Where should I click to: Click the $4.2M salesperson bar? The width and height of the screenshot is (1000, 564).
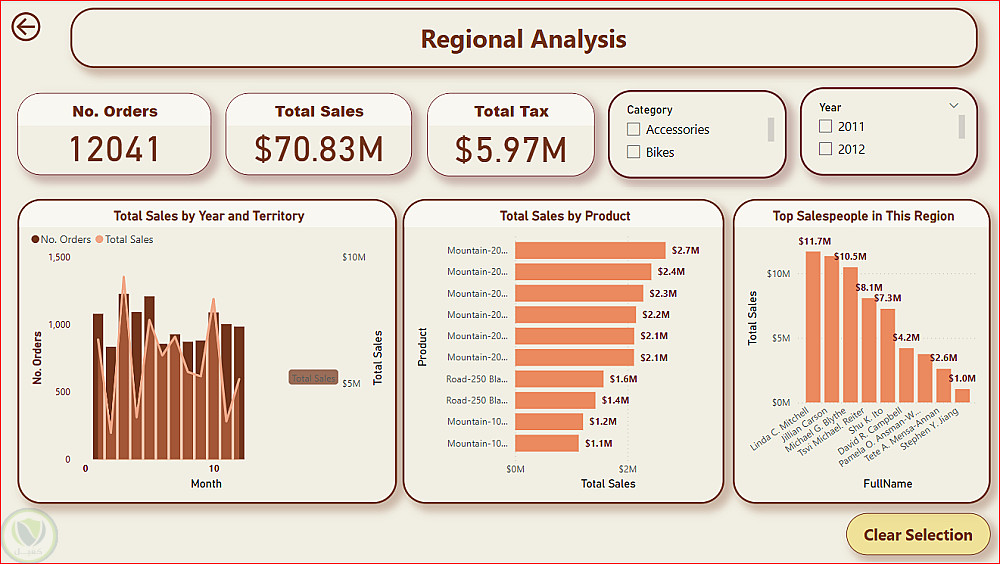[x=906, y=375]
